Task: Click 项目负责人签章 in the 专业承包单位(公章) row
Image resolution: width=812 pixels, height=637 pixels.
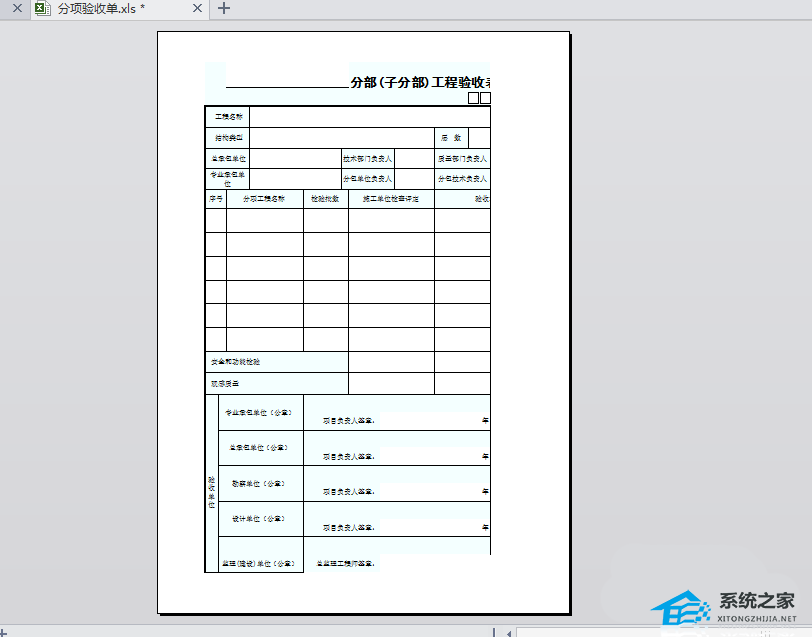Action: click(349, 421)
